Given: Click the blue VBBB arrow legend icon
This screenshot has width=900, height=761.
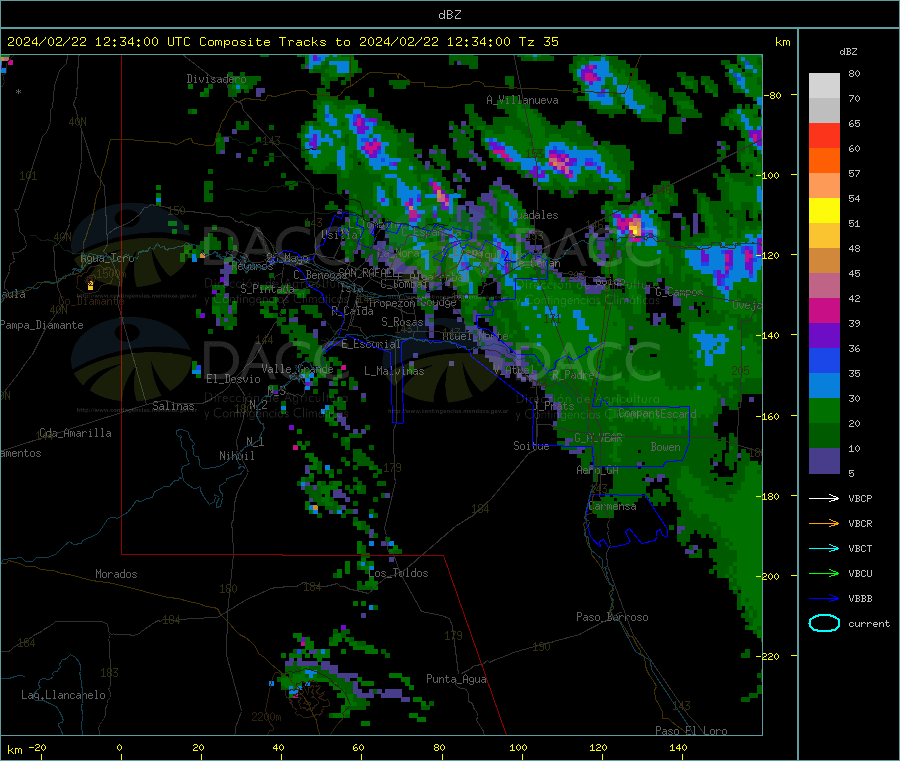Looking at the screenshot, I should pyautogui.click(x=824, y=599).
